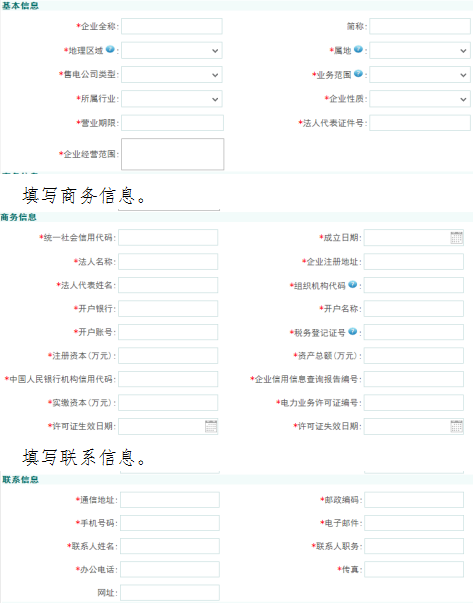Click the 网址 input field

(170, 592)
